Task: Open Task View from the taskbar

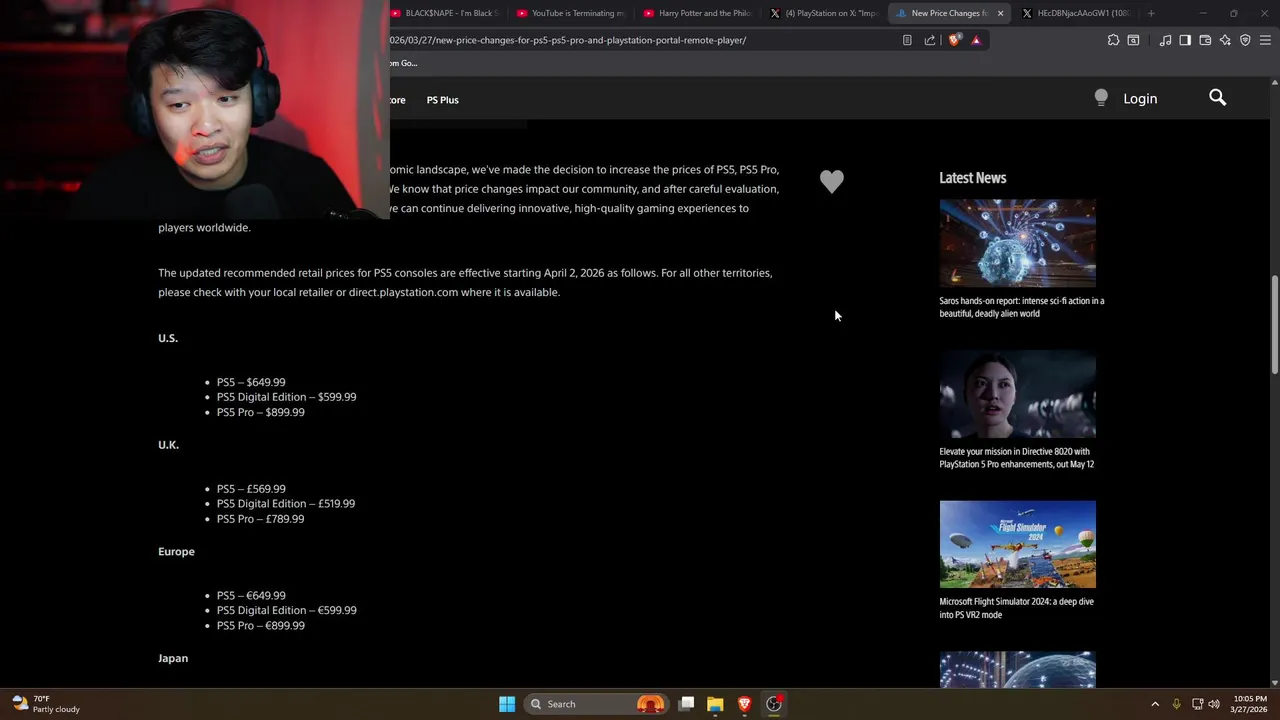Action: pos(687,704)
